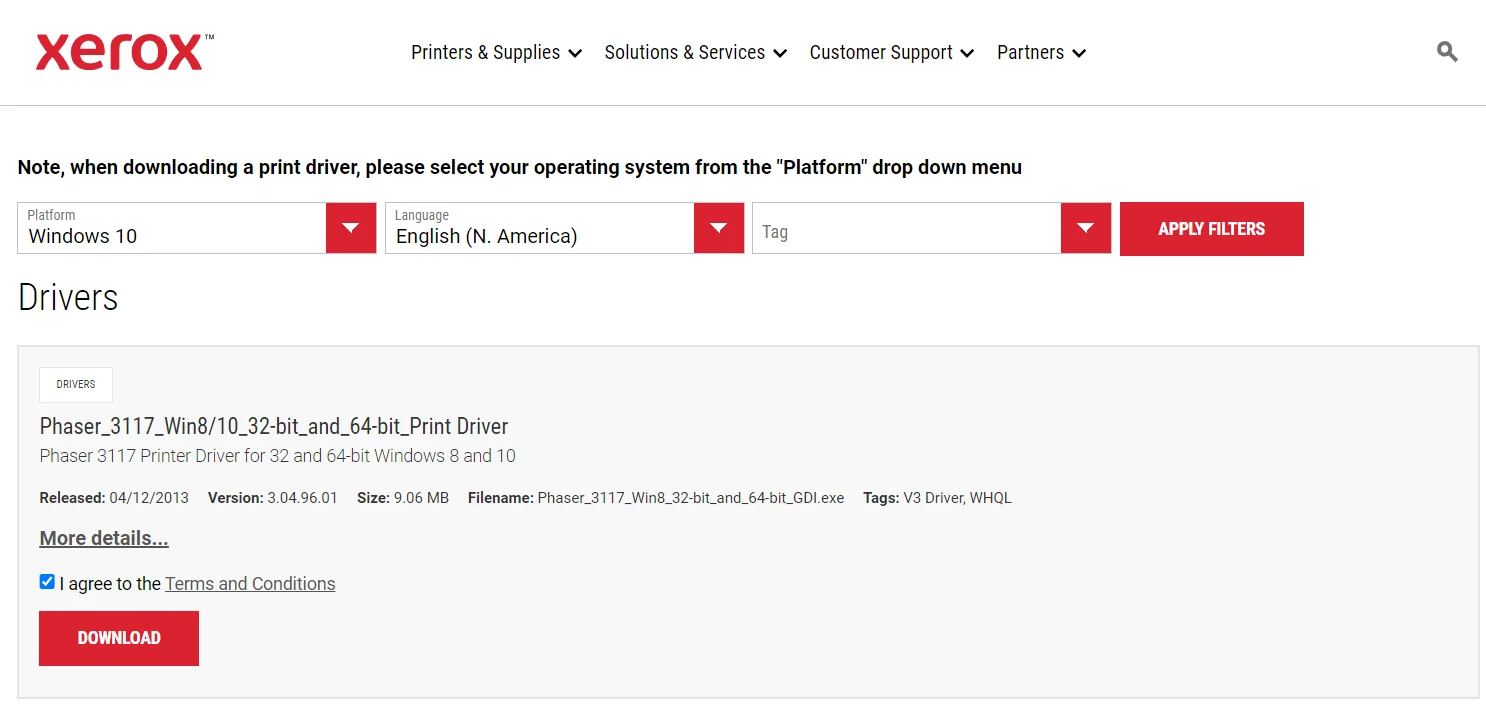Click the Phaser 3117 Printer Driver description
The image size is (1486, 721).
coord(278,456)
